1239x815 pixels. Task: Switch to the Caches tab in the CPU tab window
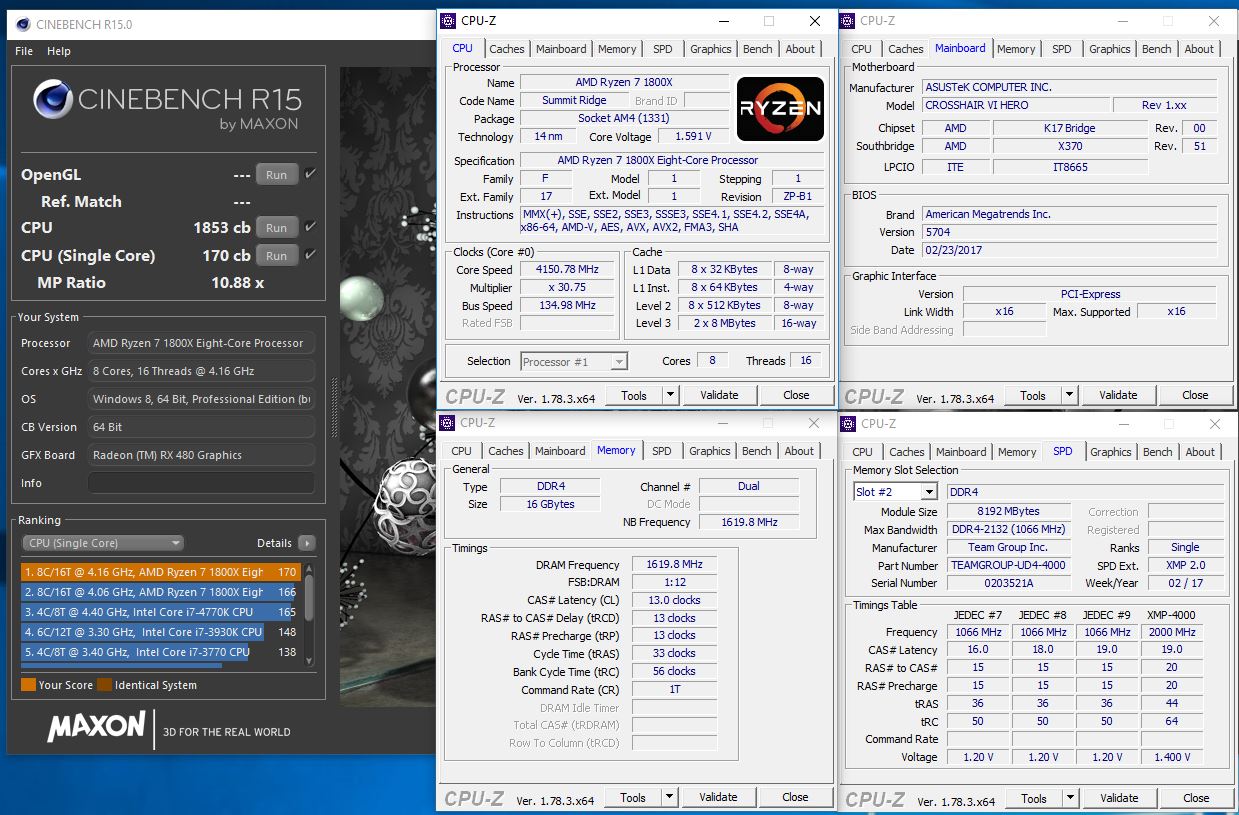[x=507, y=49]
